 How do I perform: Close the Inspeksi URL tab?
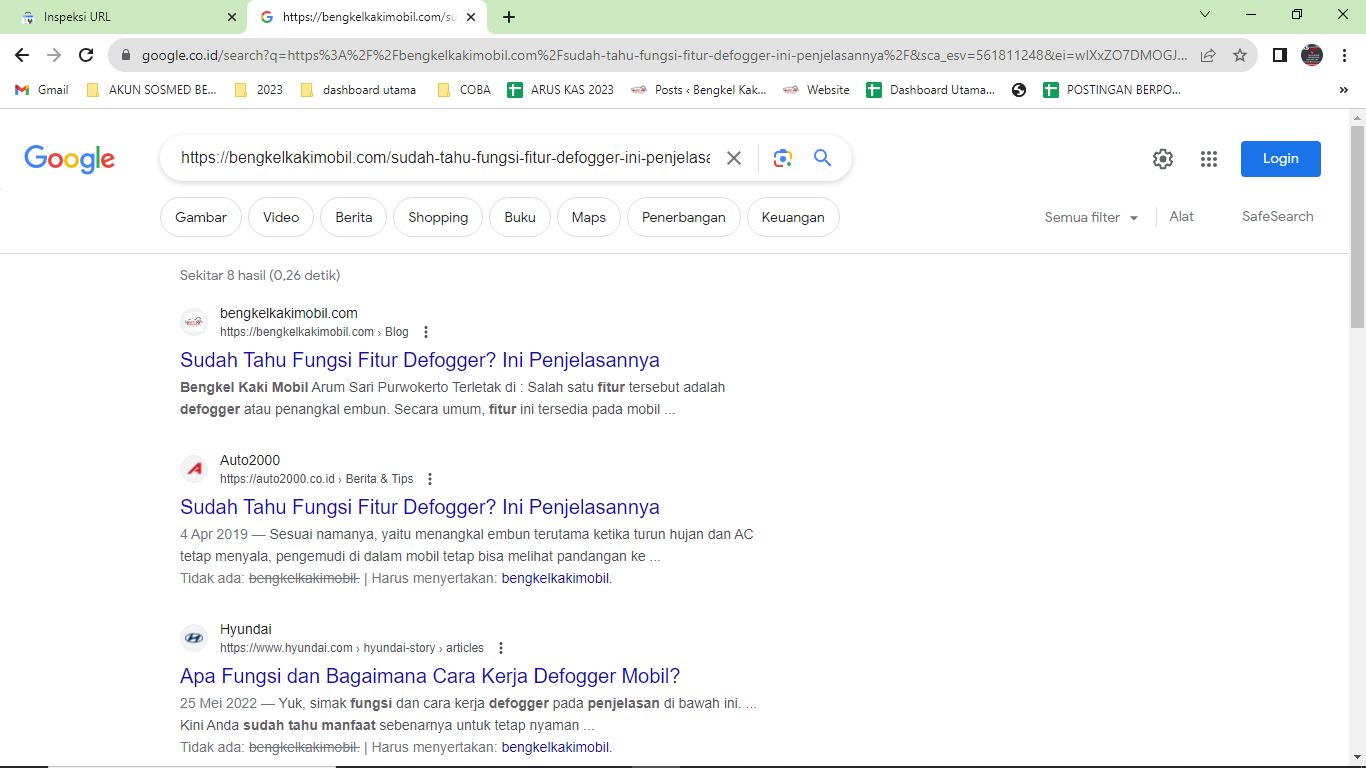(232, 17)
